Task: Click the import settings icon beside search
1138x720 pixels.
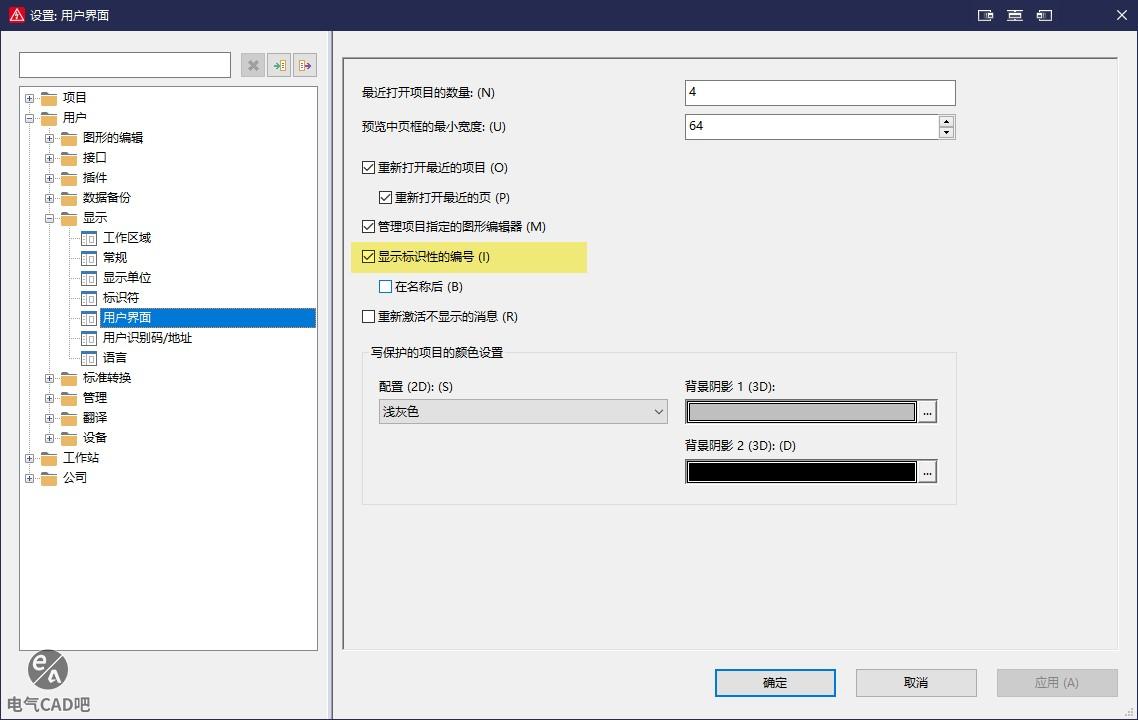Action: [x=279, y=65]
